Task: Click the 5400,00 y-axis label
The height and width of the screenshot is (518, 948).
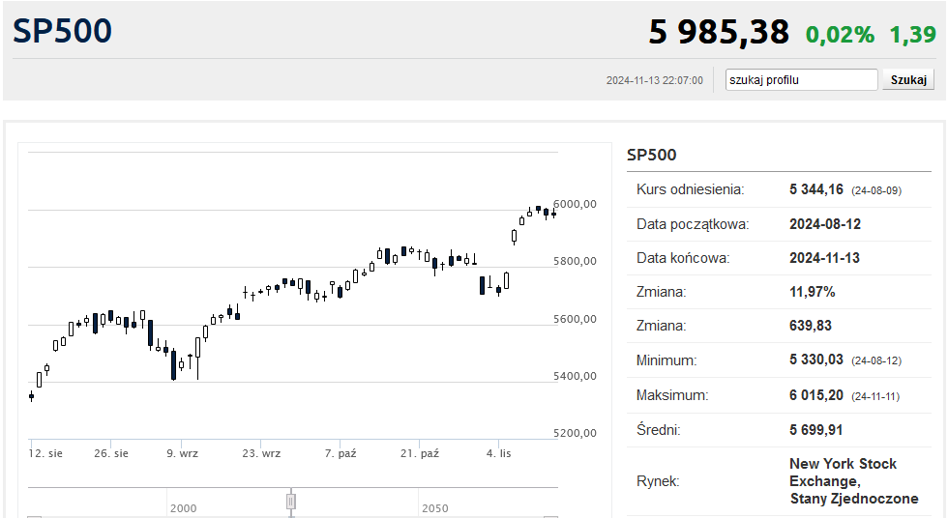Action: [575, 376]
